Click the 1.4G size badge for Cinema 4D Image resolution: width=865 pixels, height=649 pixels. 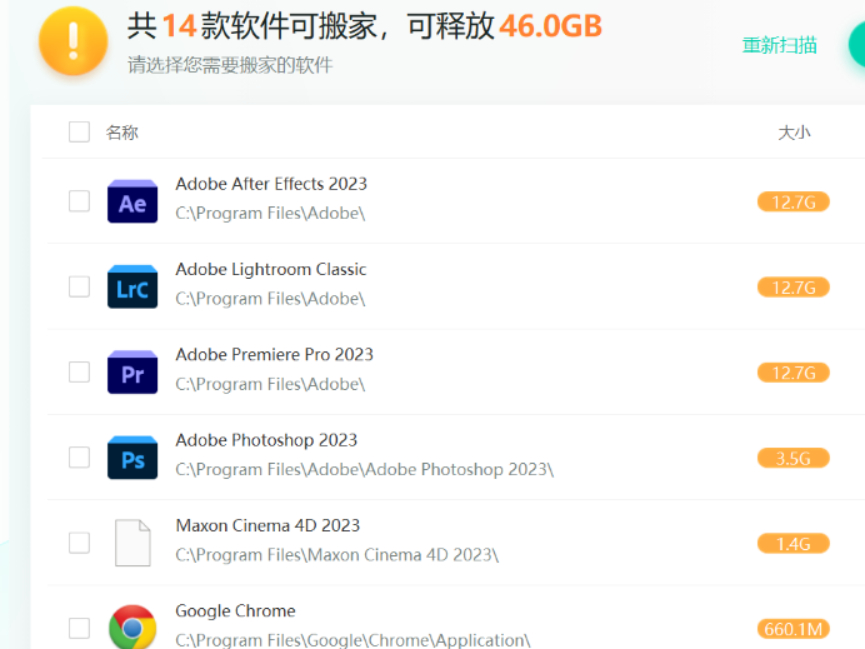pyautogui.click(x=793, y=544)
